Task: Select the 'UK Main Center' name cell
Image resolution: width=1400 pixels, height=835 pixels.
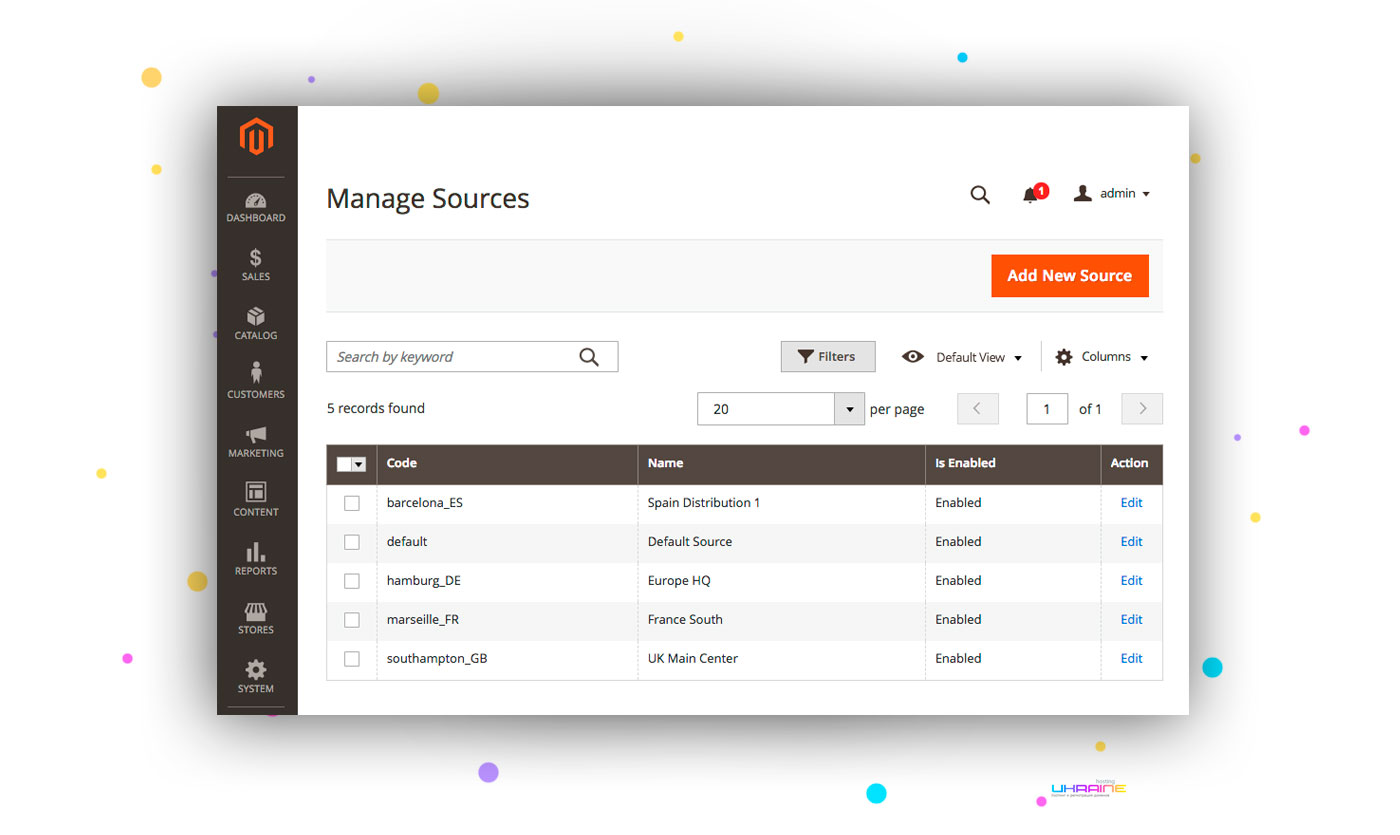Action: coord(781,659)
